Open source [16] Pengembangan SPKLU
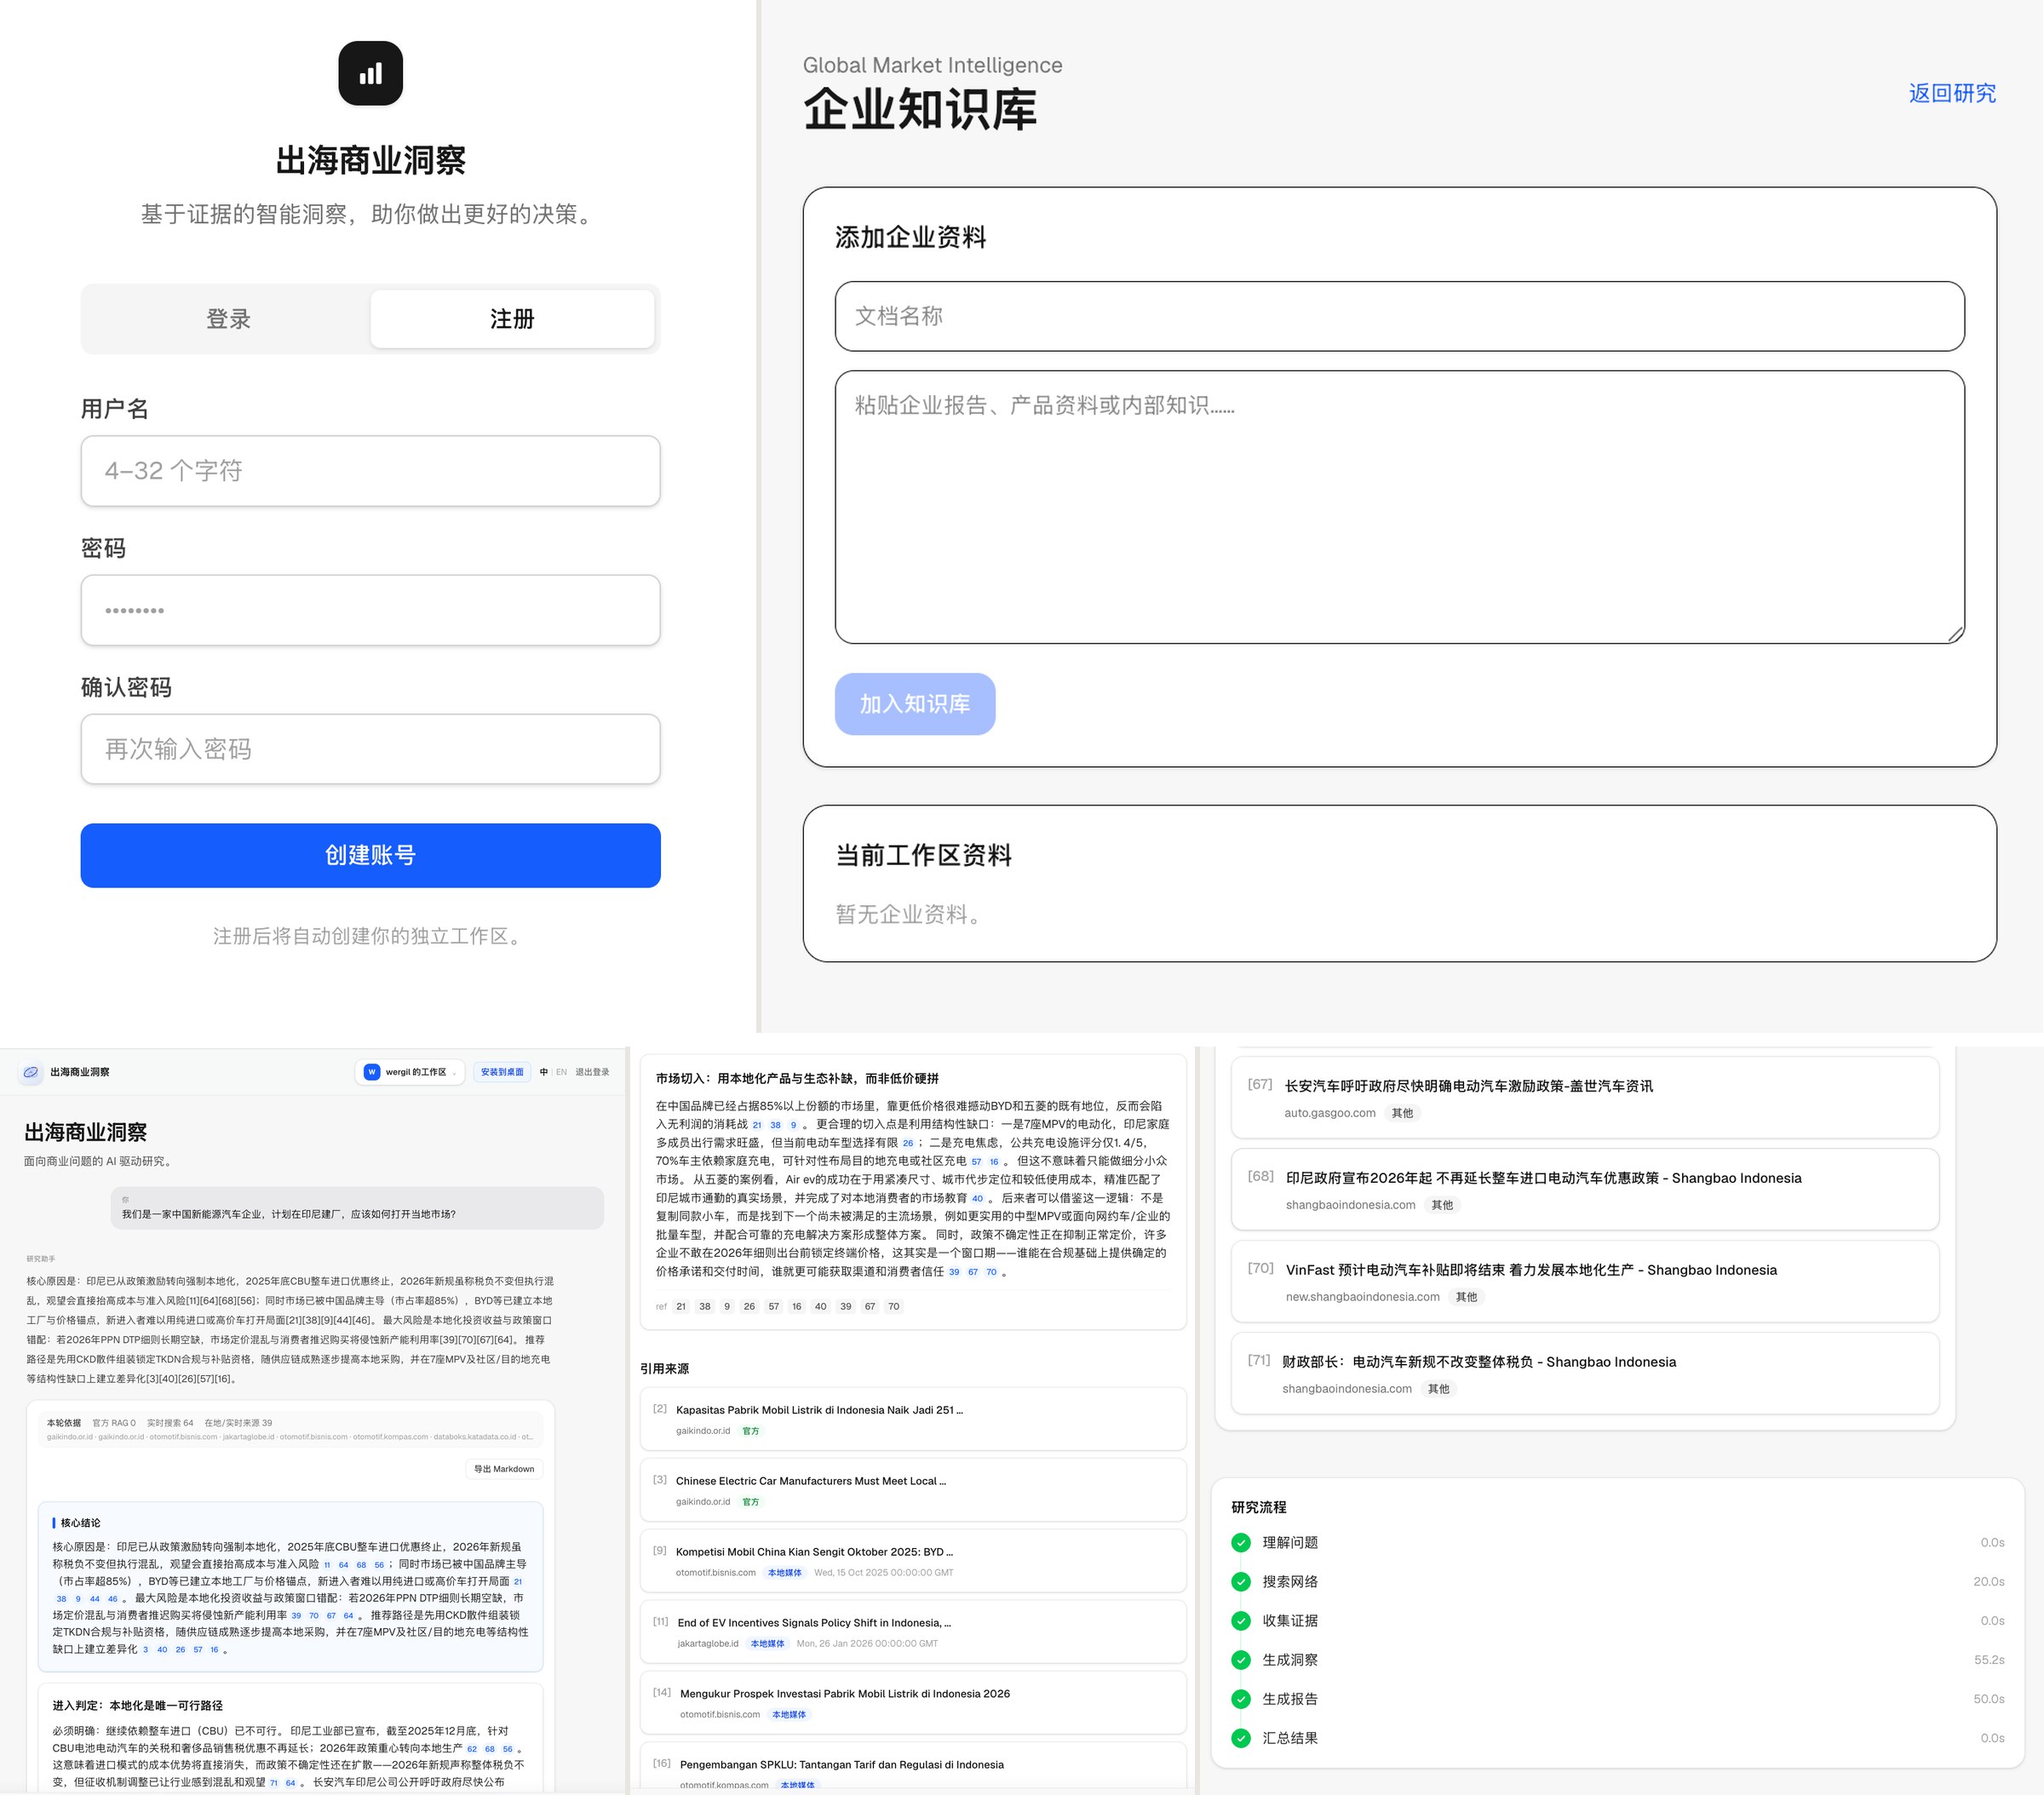 click(913, 1768)
